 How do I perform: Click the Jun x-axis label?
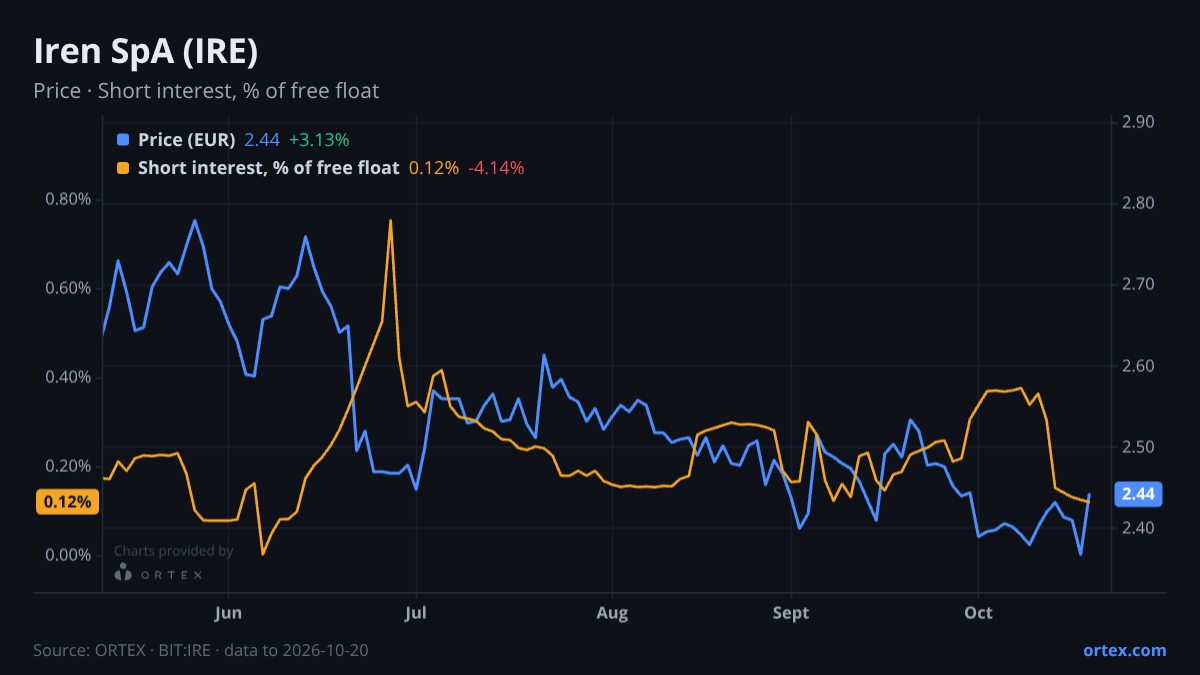228,612
